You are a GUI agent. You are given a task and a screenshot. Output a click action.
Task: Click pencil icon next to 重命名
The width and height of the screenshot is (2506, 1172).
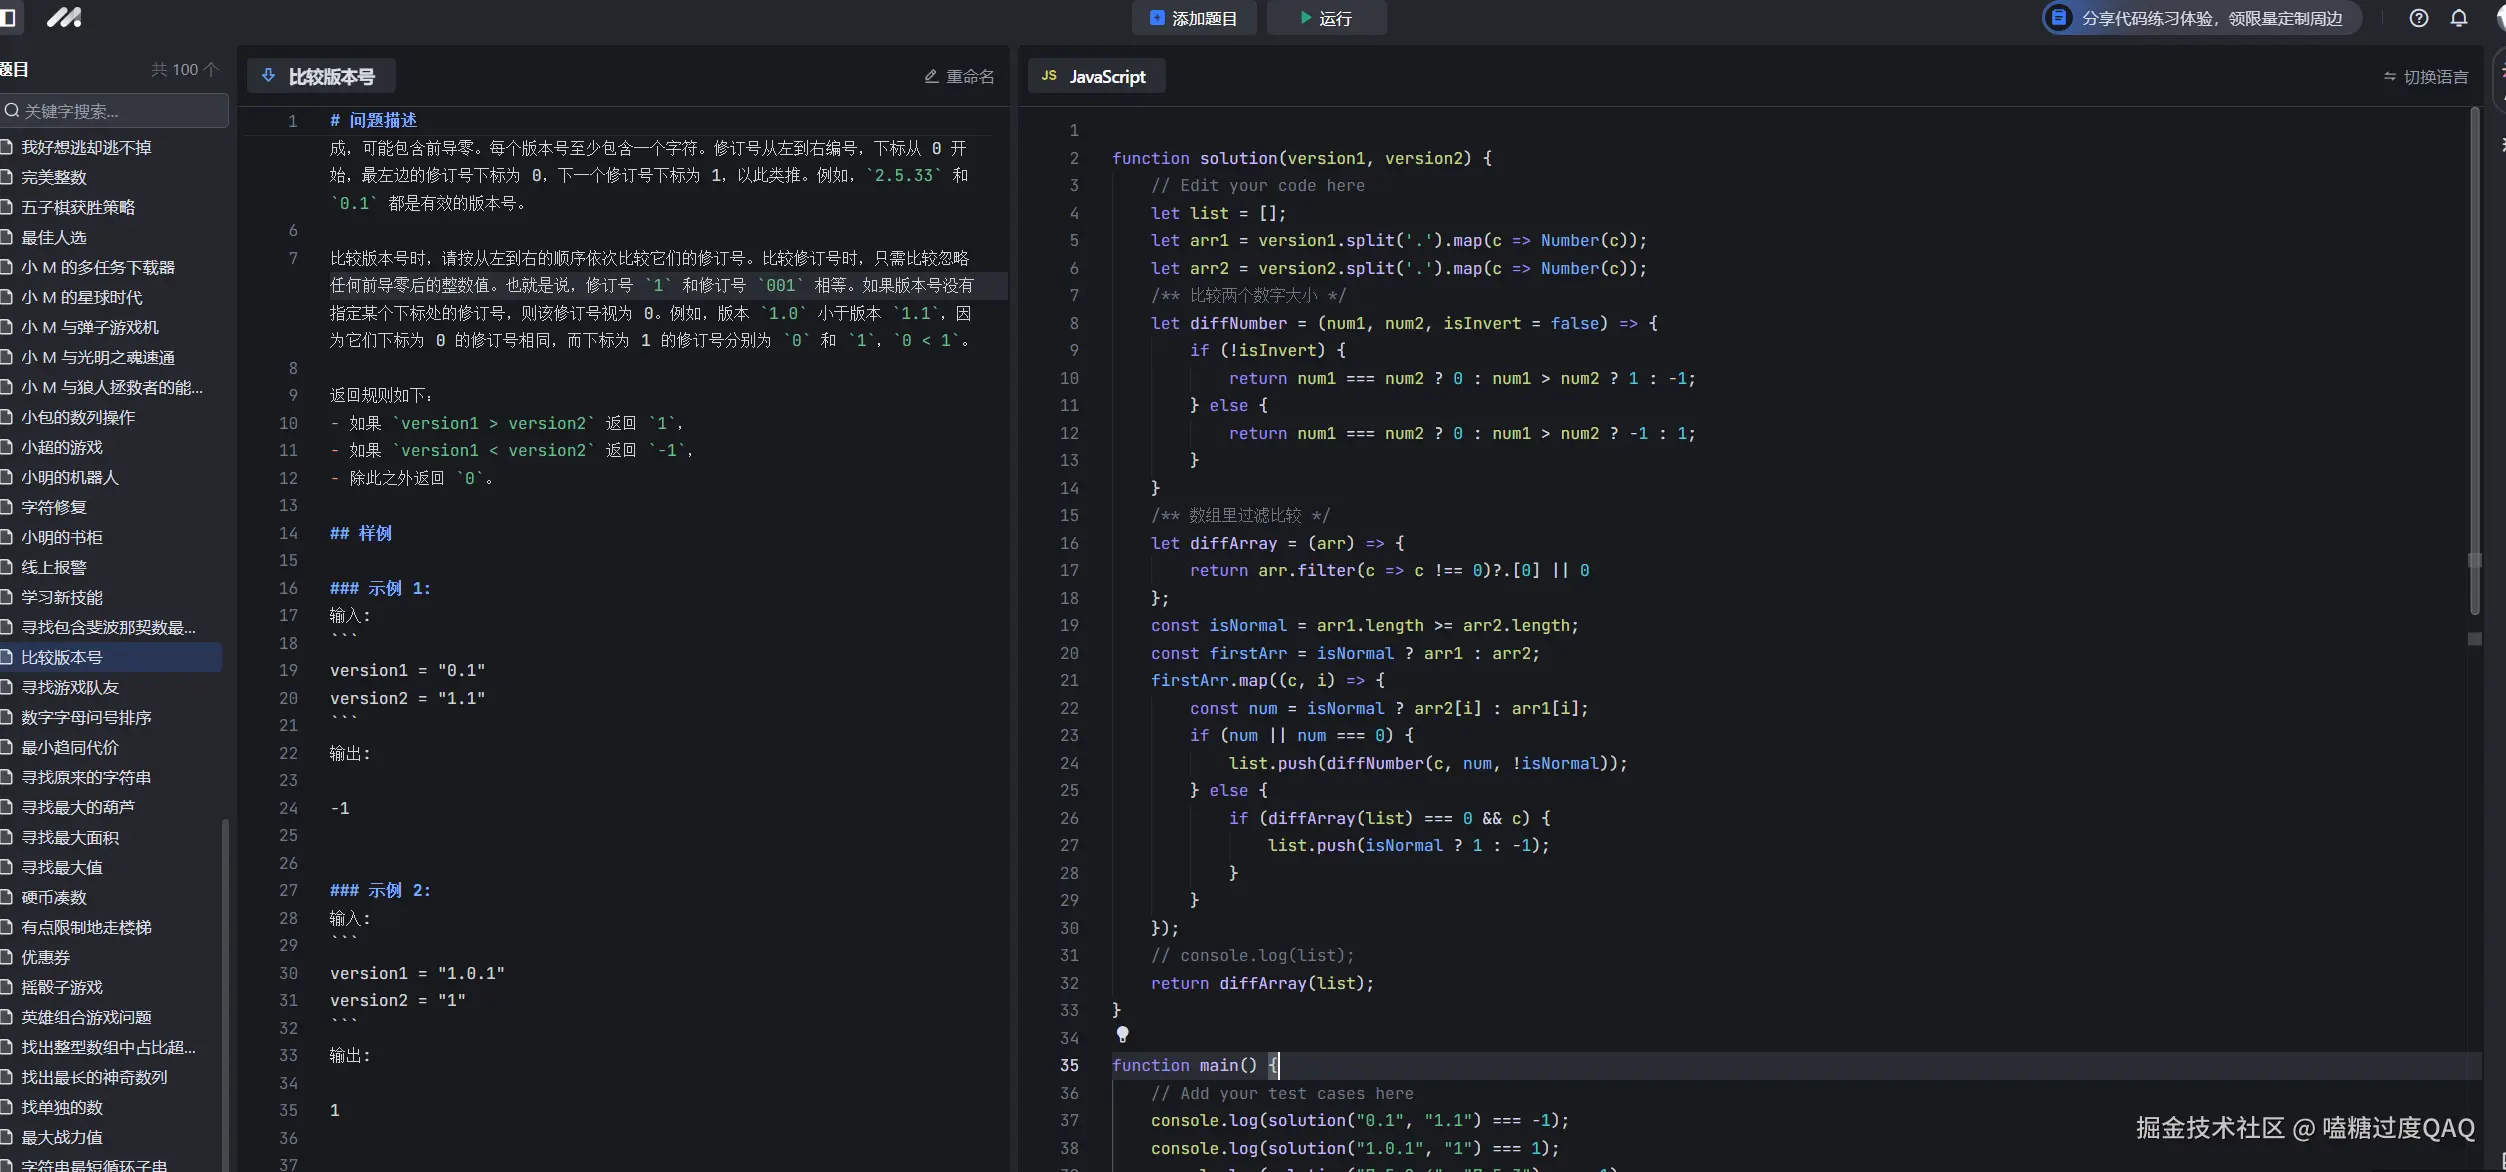coord(931,76)
